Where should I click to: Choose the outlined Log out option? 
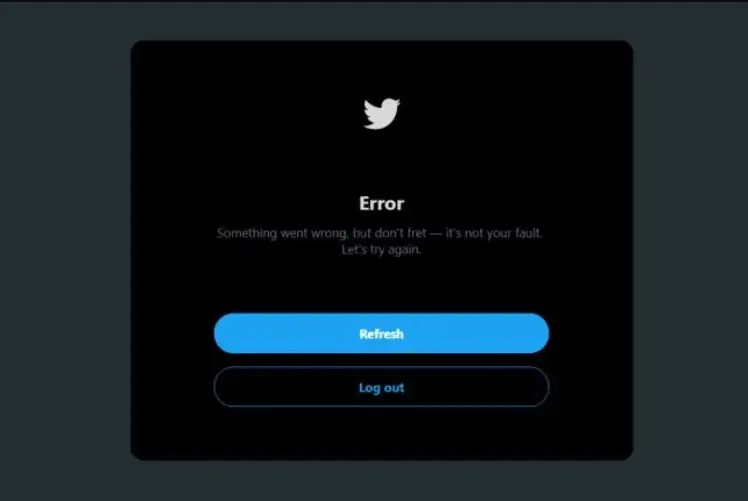(381, 387)
